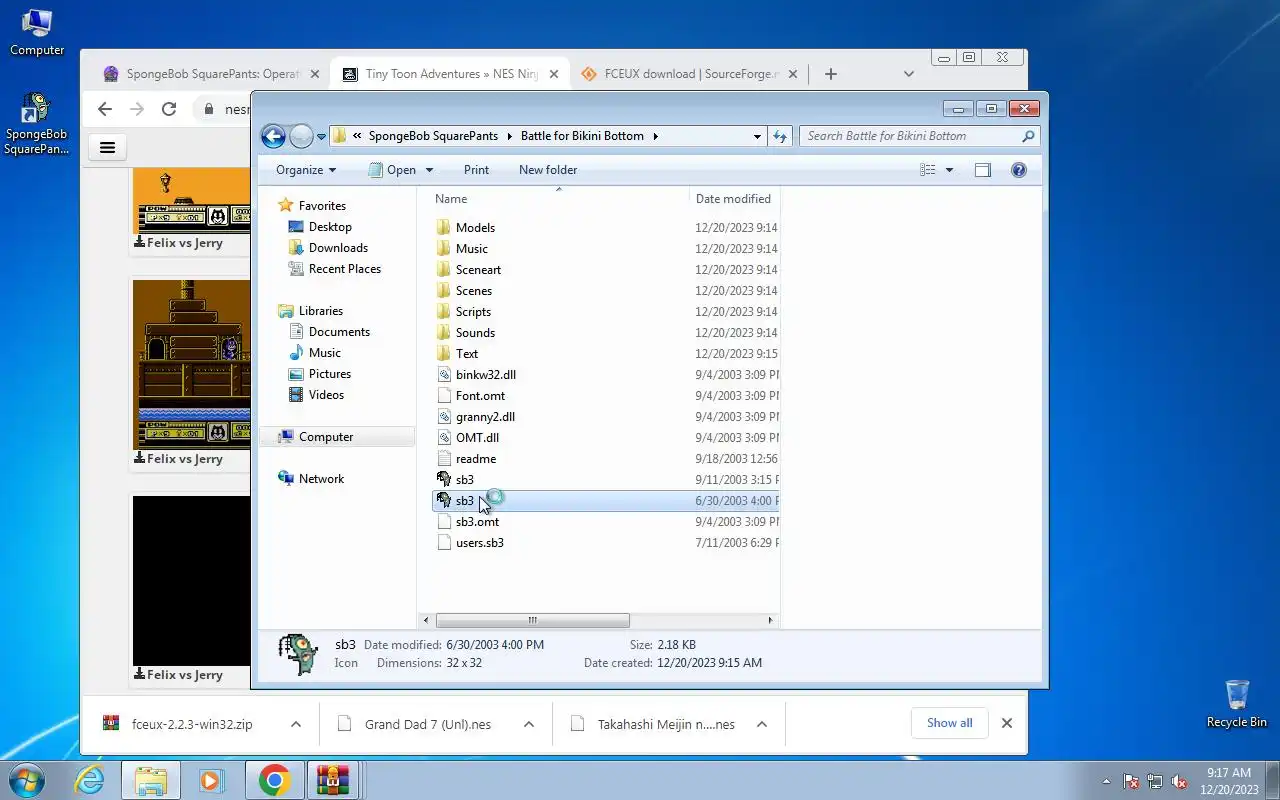
Task: Click the horizontal scrollbar thumb in file list
Action: click(x=533, y=620)
